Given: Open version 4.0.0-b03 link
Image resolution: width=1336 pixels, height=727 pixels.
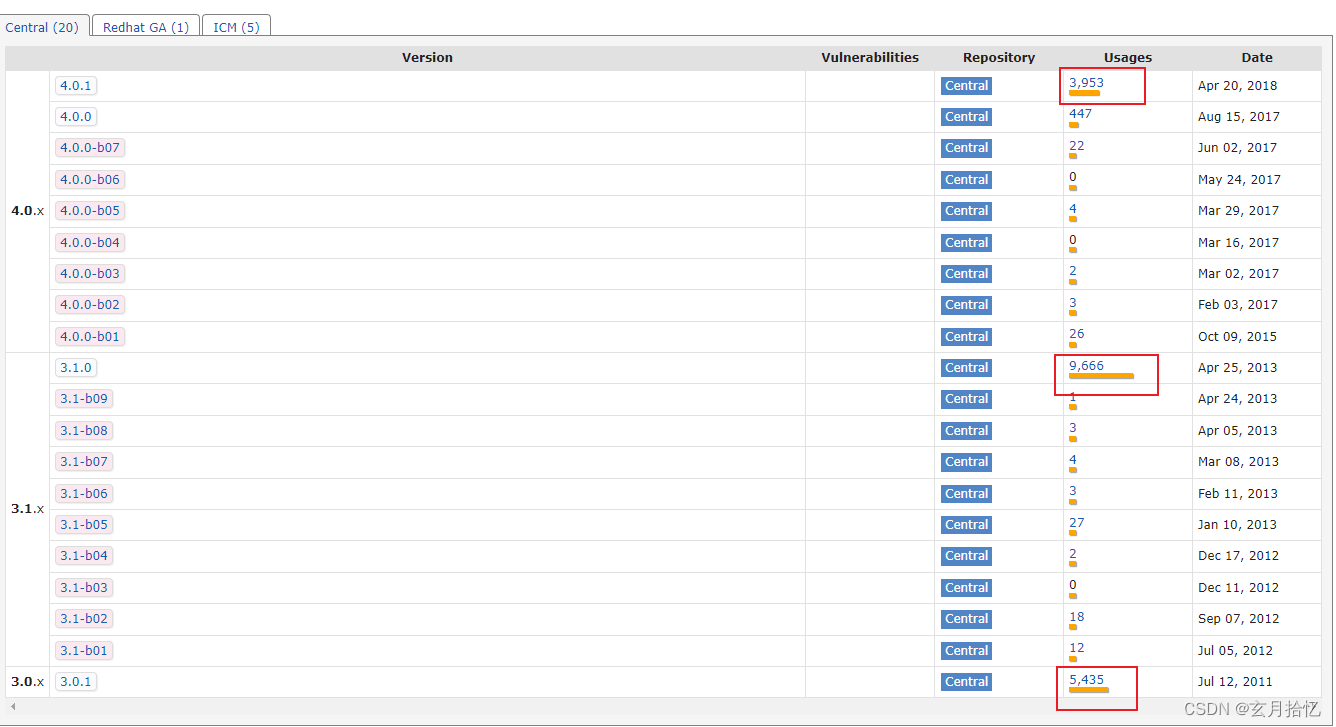Looking at the screenshot, I should (90, 274).
